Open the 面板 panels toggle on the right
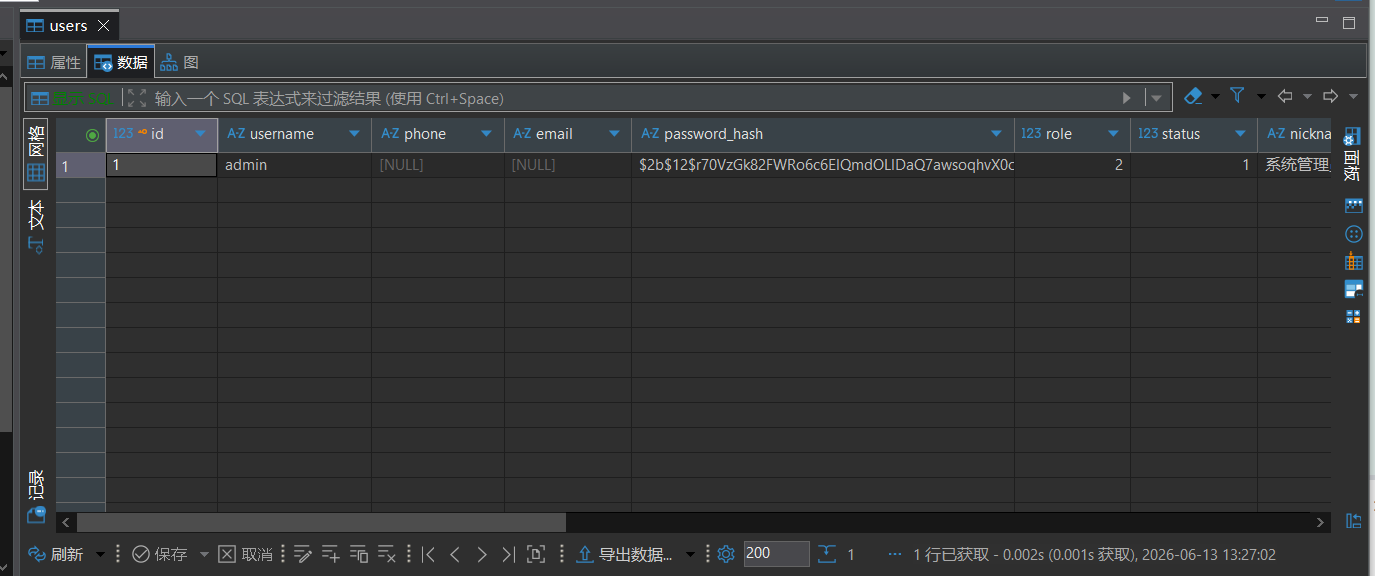The image size is (1375, 576). pyautogui.click(x=1352, y=155)
